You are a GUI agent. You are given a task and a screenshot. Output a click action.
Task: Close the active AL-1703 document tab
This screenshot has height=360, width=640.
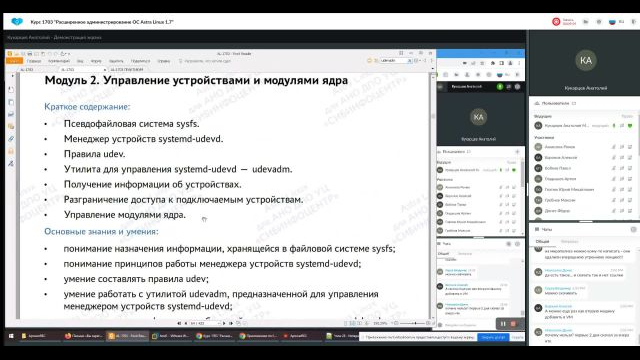[x=104, y=70]
